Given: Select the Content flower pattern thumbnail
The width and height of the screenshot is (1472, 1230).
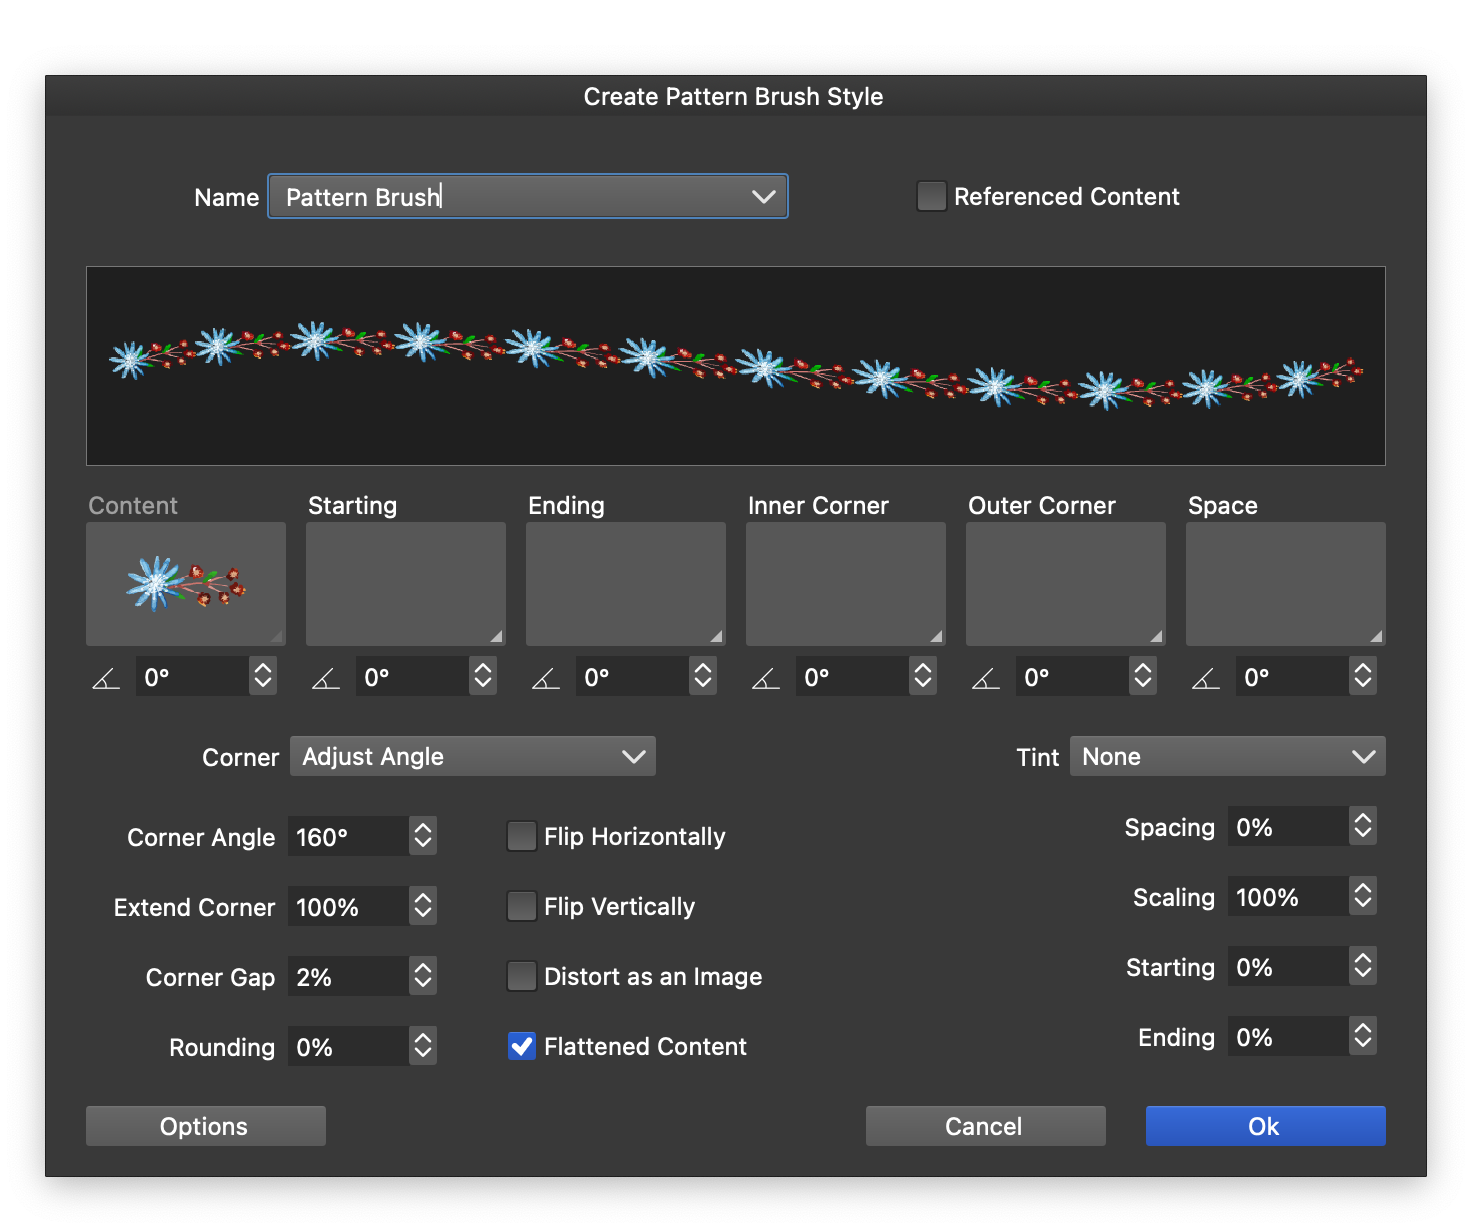Looking at the screenshot, I should [186, 584].
